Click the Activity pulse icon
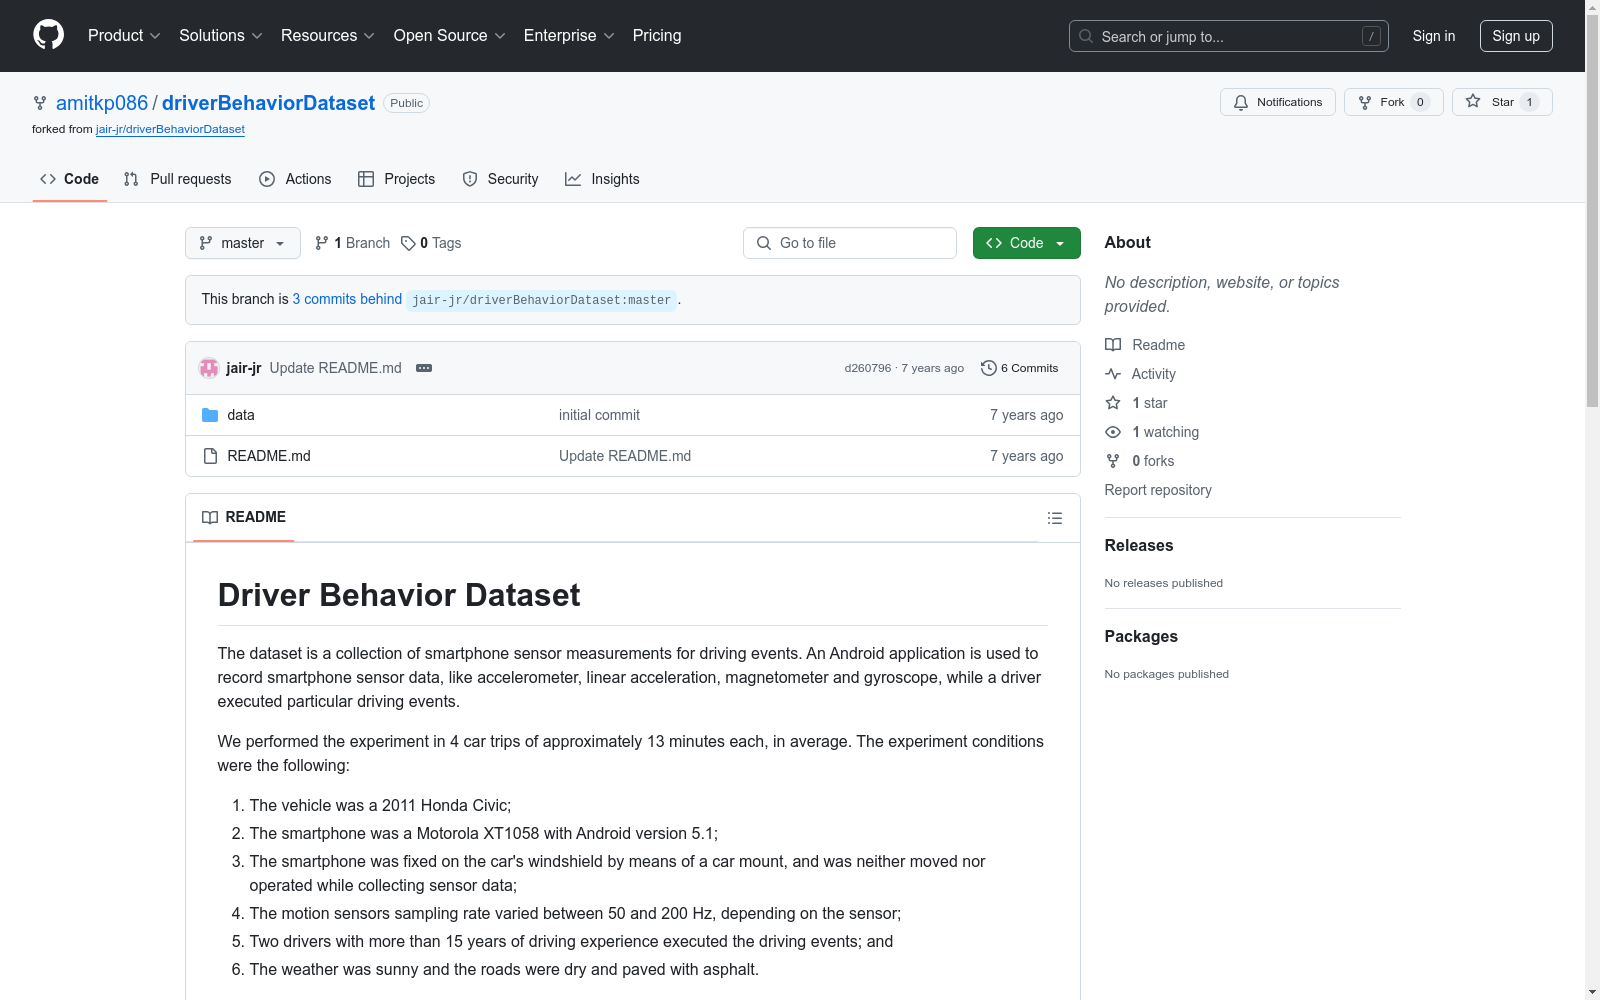Screen dimensions: 1600x1000 tap(1113, 374)
